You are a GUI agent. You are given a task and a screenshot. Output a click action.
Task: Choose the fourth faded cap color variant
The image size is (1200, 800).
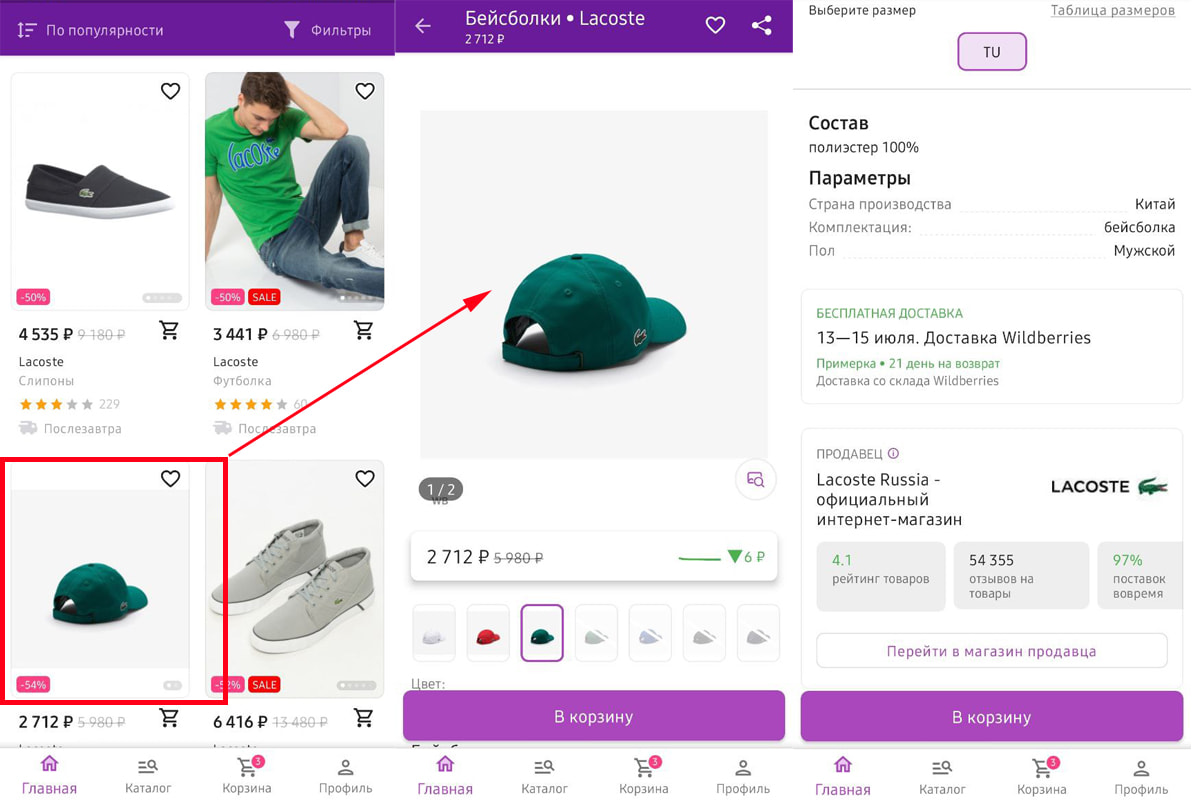(x=596, y=633)
